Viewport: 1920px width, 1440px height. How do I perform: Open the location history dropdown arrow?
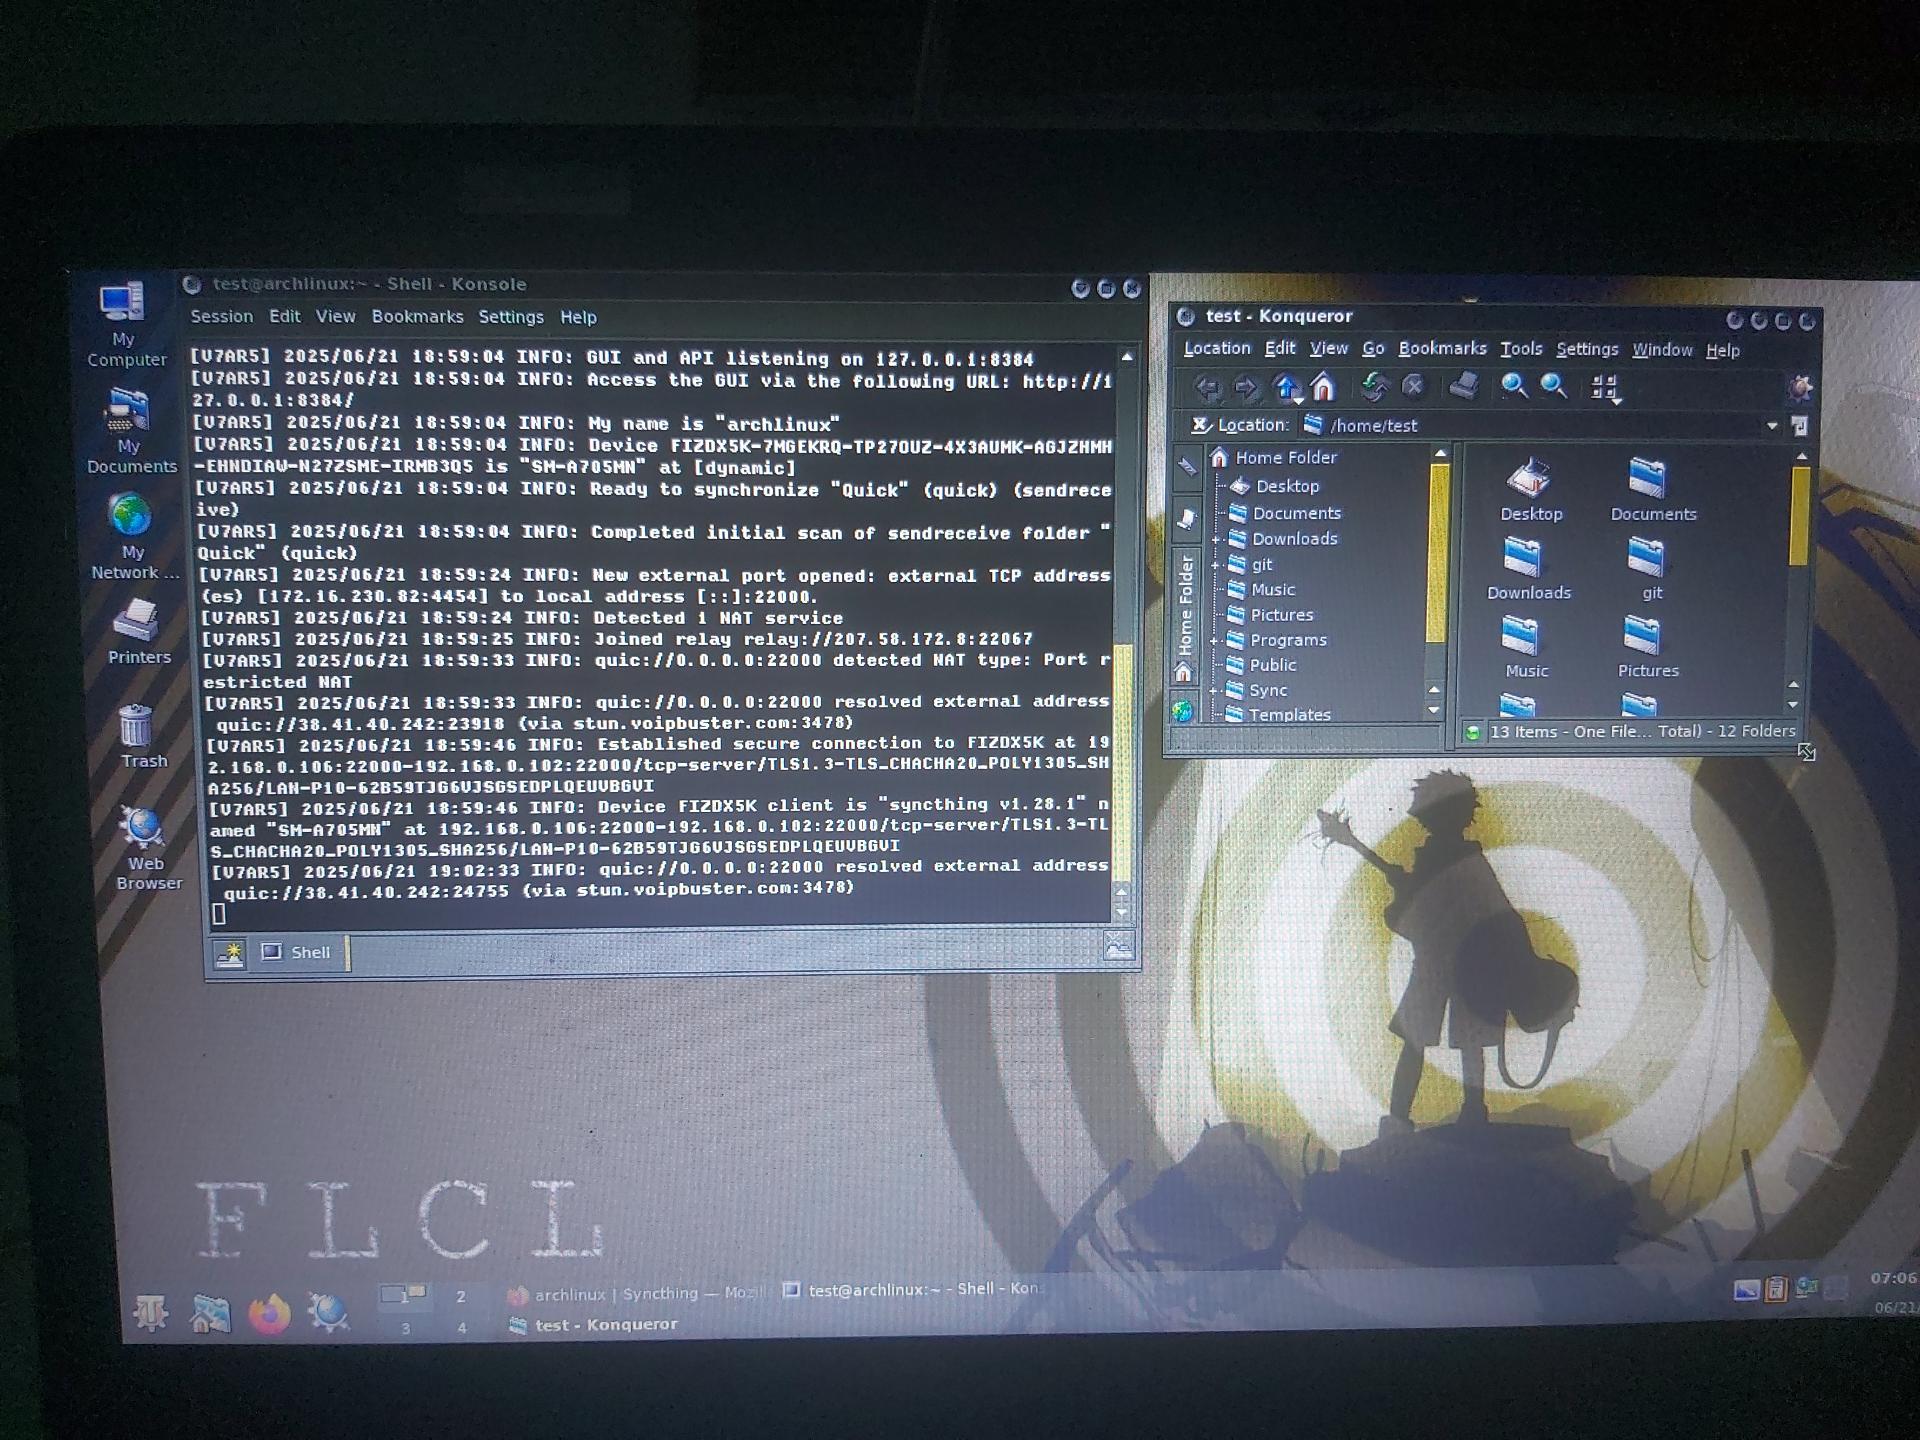coord(1772,426)
